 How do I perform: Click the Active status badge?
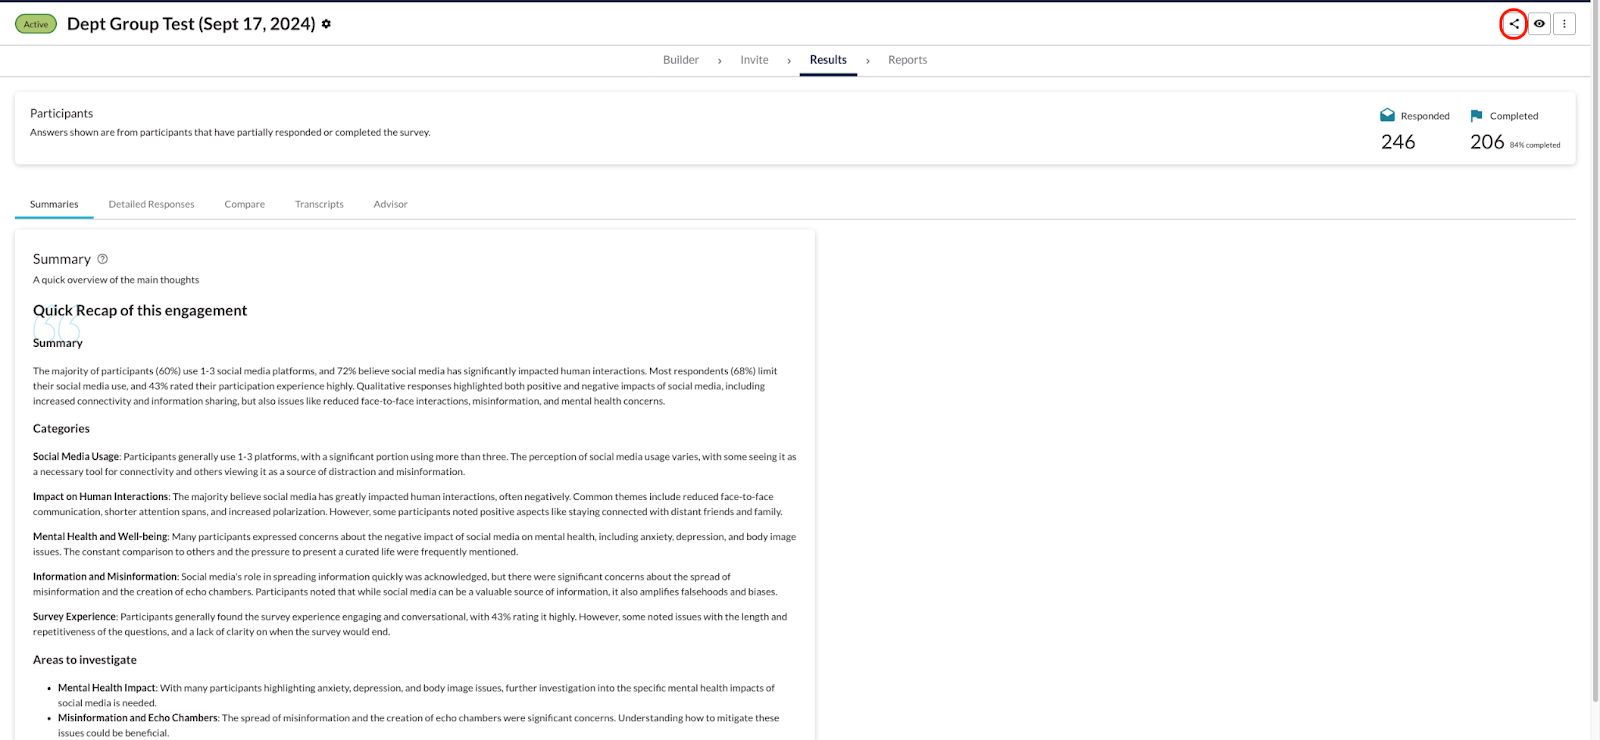click(x=36, y=24)
